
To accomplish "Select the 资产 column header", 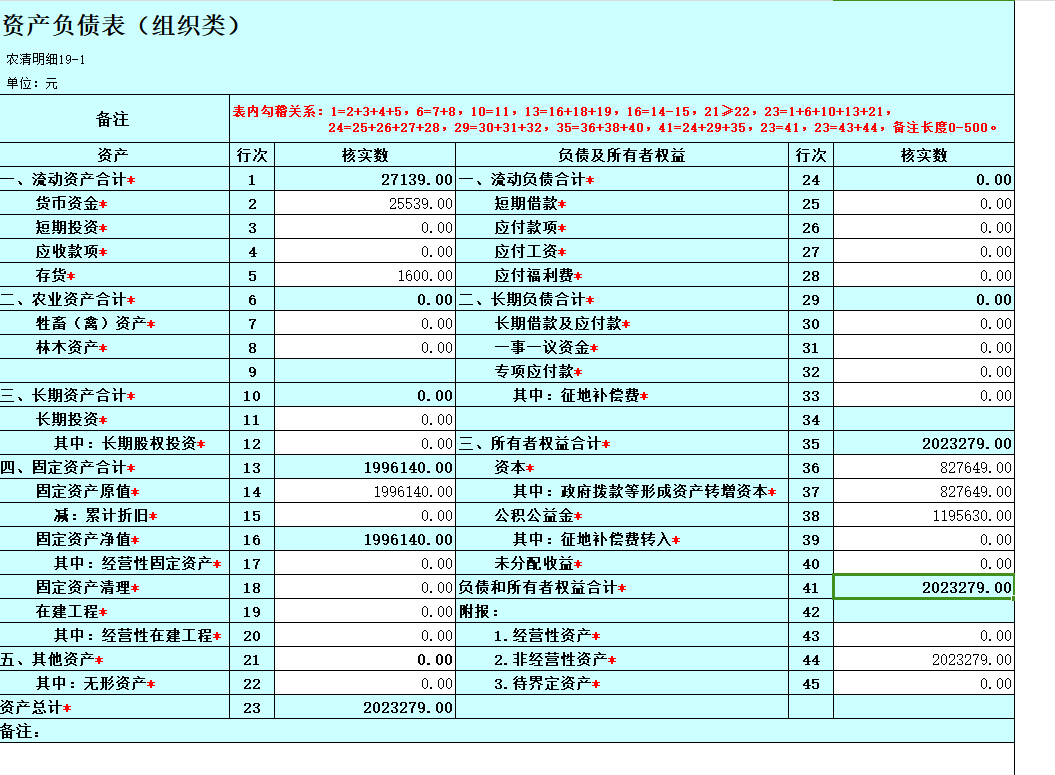I will 114,155.
